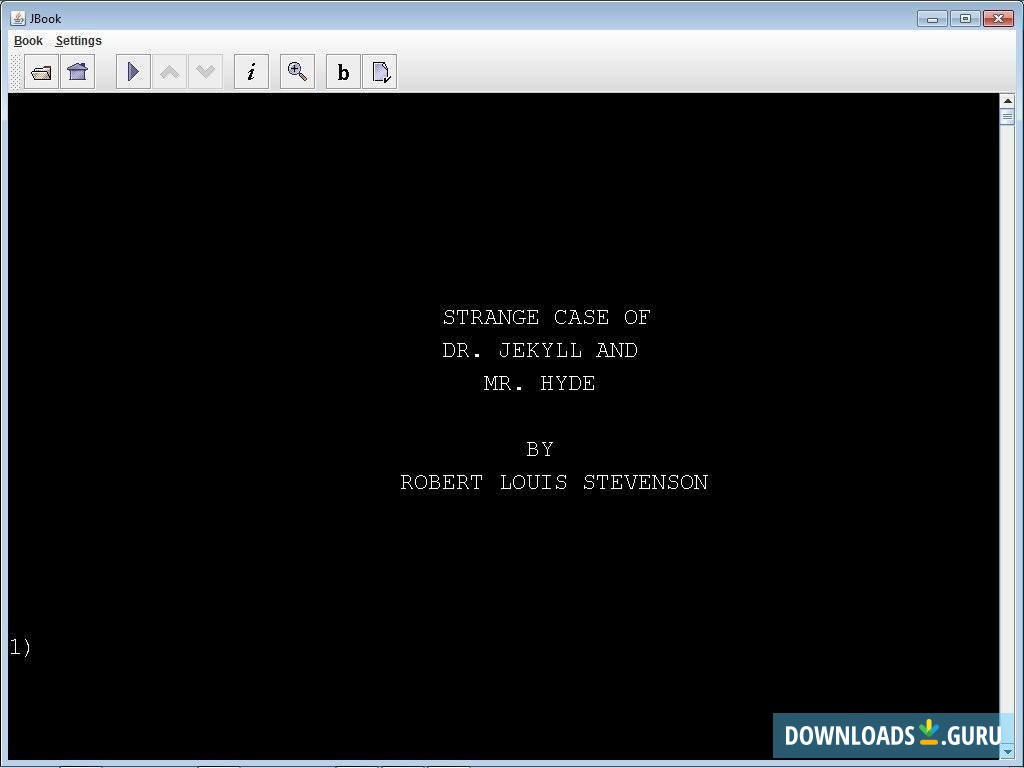1024x768 pixels.
Task: Minimize the JBook window
Action: tap(932, 18)
